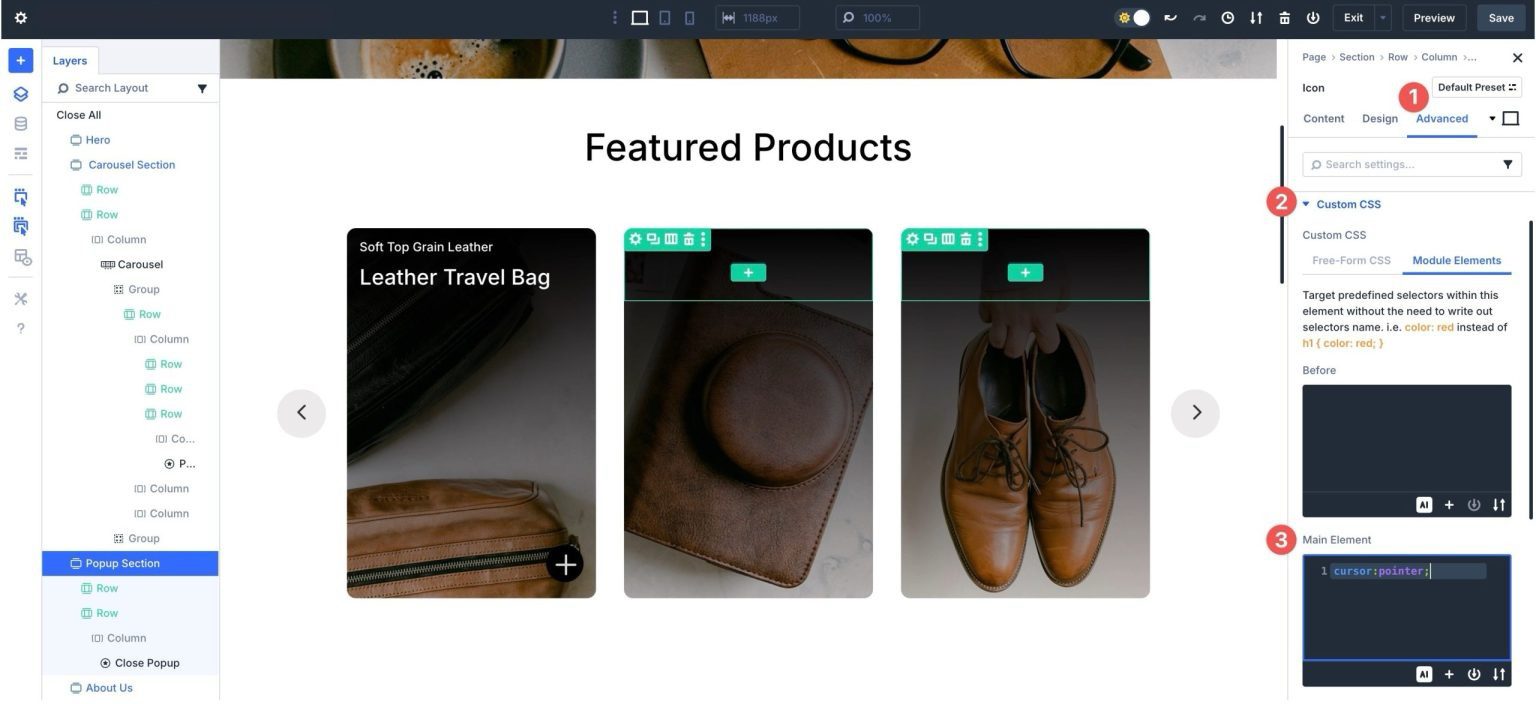This screenshot has height=704, width=1536.
Task: Open the editing history clock icon
Action: tap(1227, 17)
